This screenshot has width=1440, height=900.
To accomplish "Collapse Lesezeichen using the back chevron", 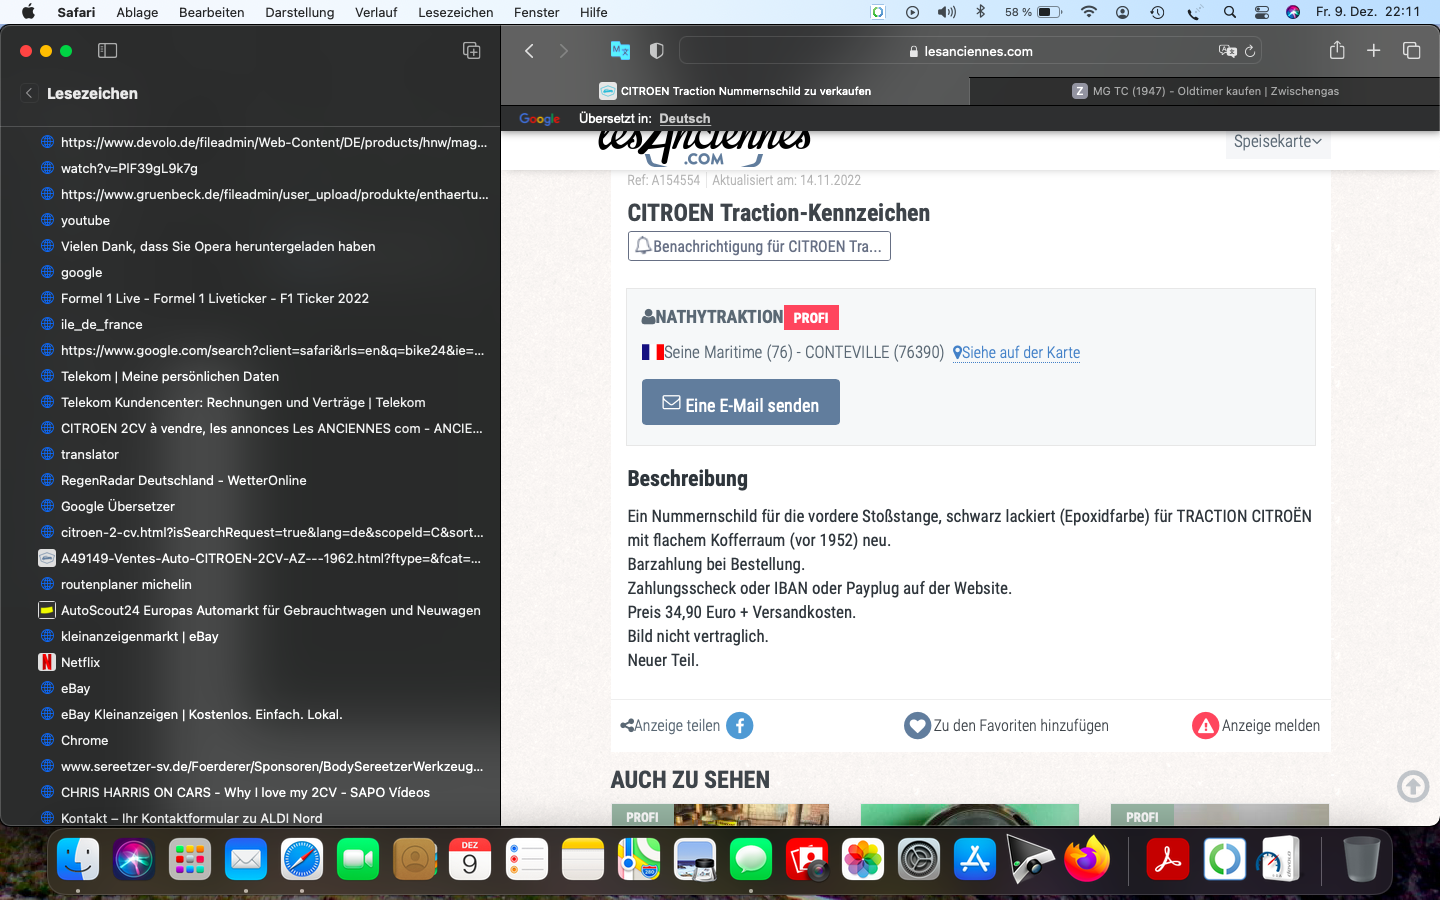I will coord(29,93).
